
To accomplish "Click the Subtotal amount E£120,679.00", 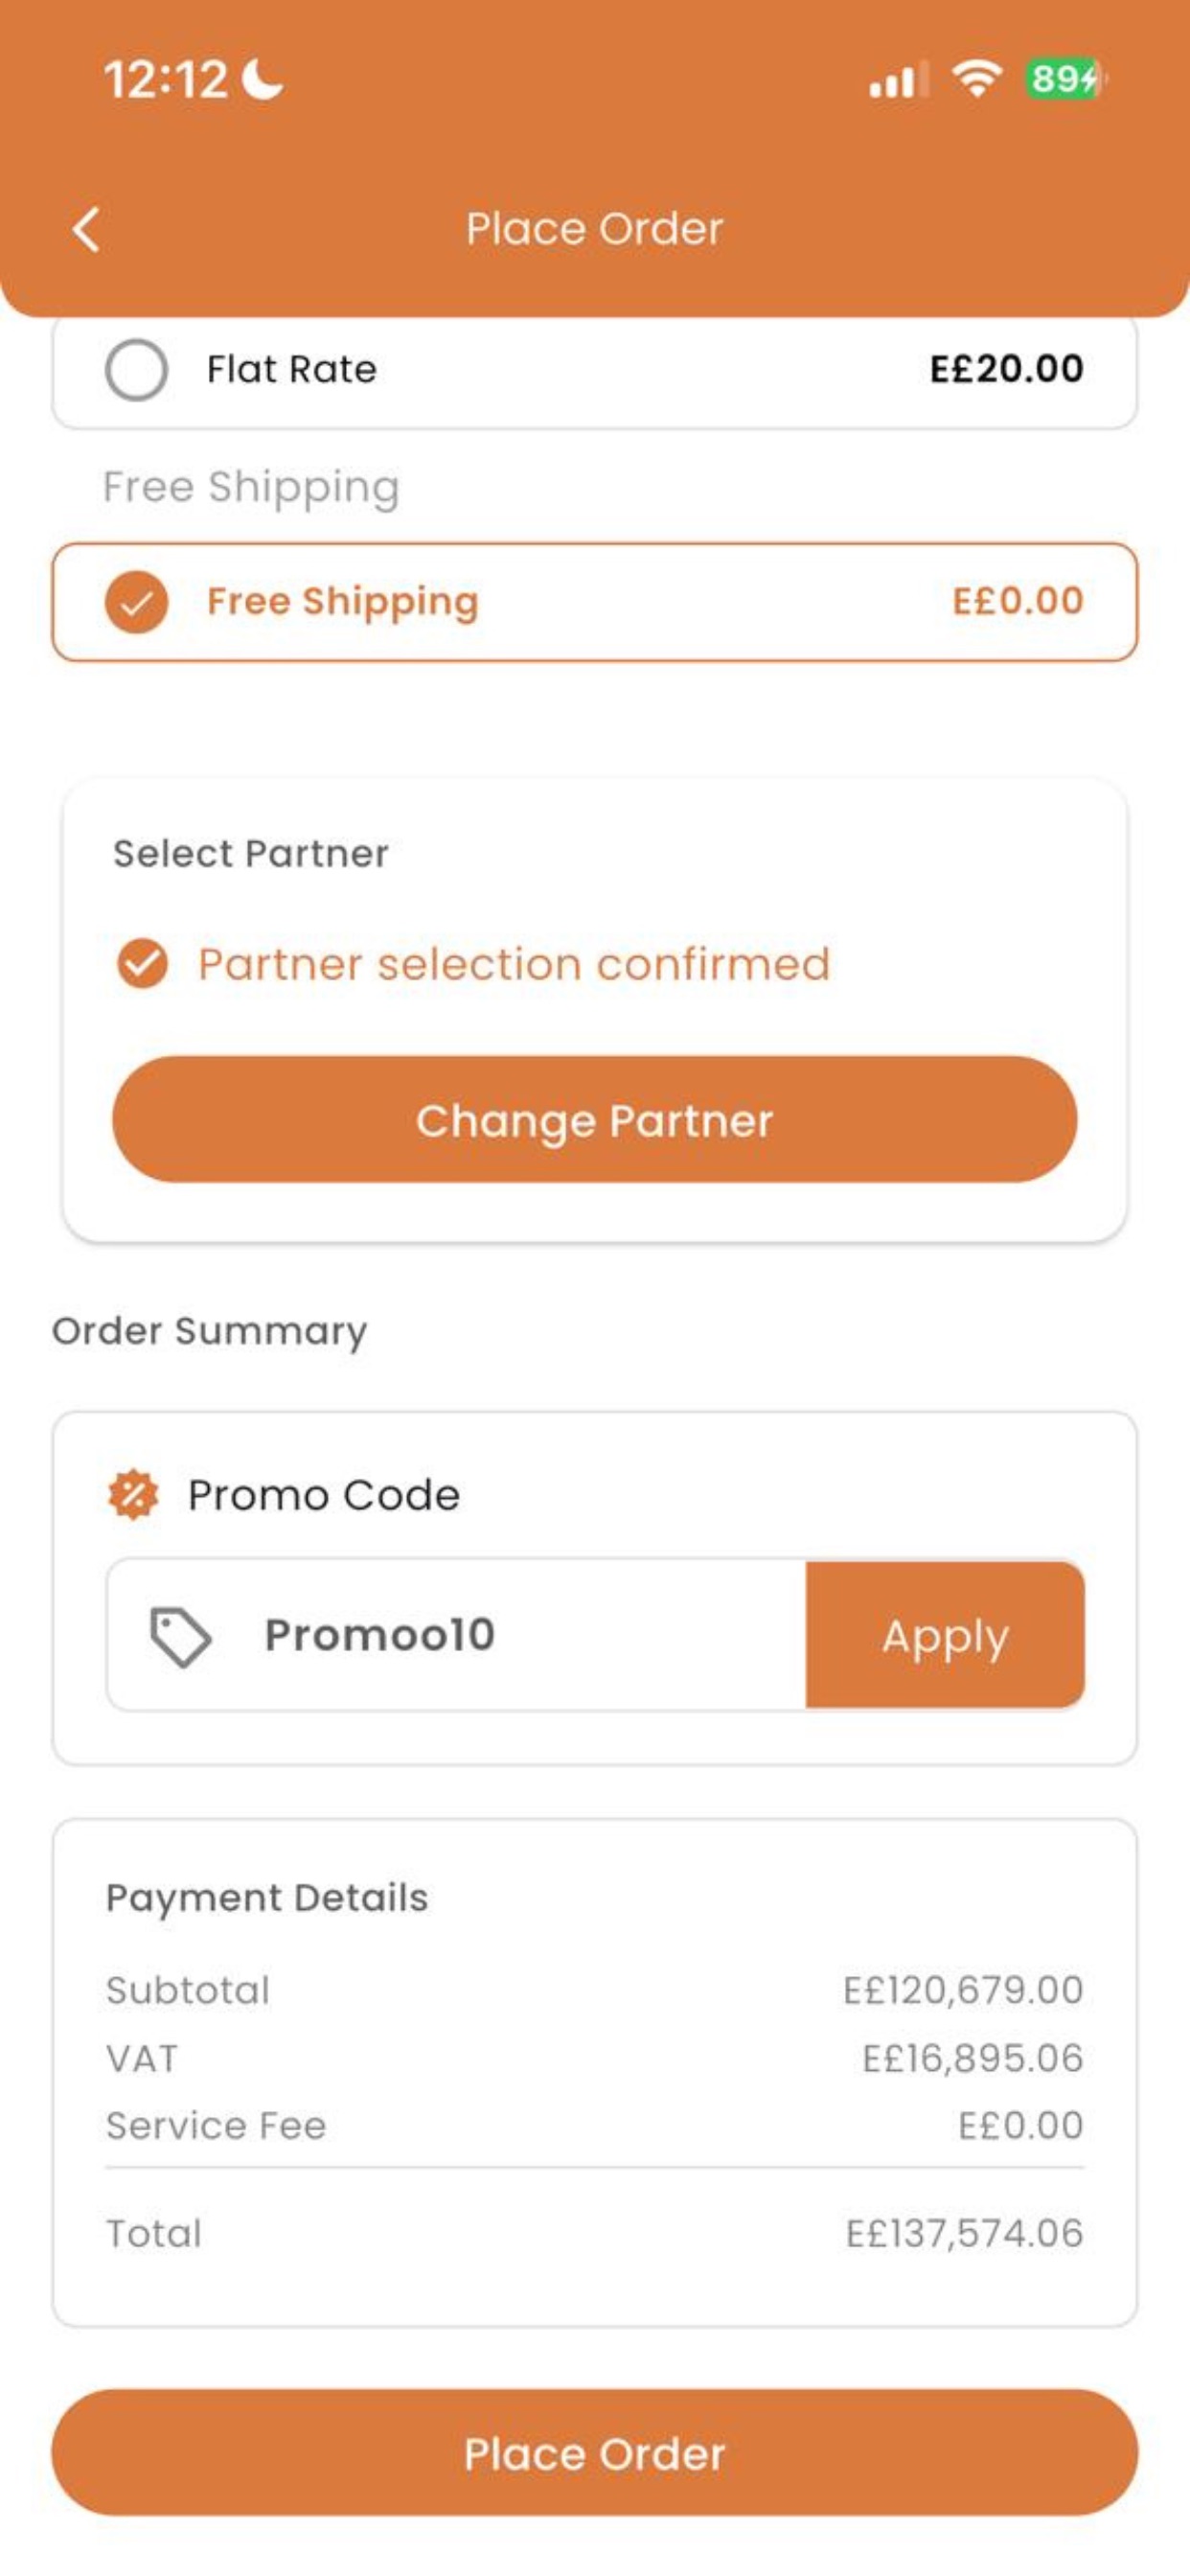I will coord(963,1990).
